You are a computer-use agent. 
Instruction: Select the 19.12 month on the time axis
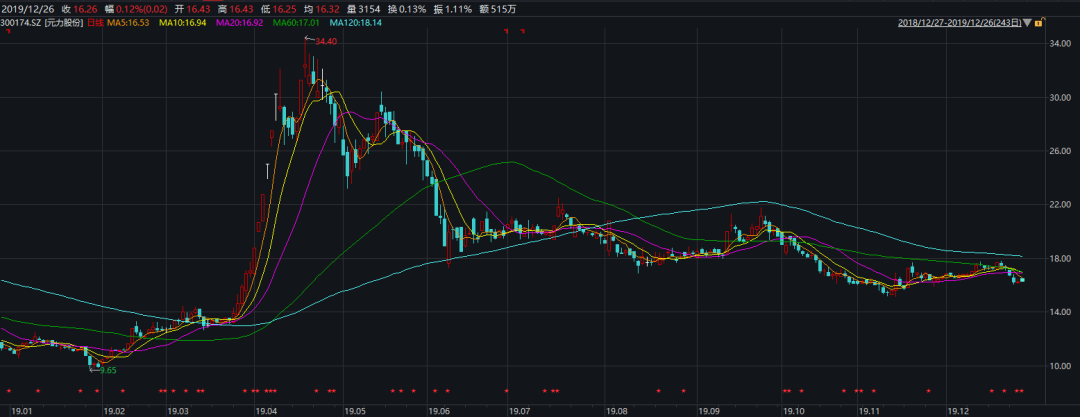pos(958,410)
